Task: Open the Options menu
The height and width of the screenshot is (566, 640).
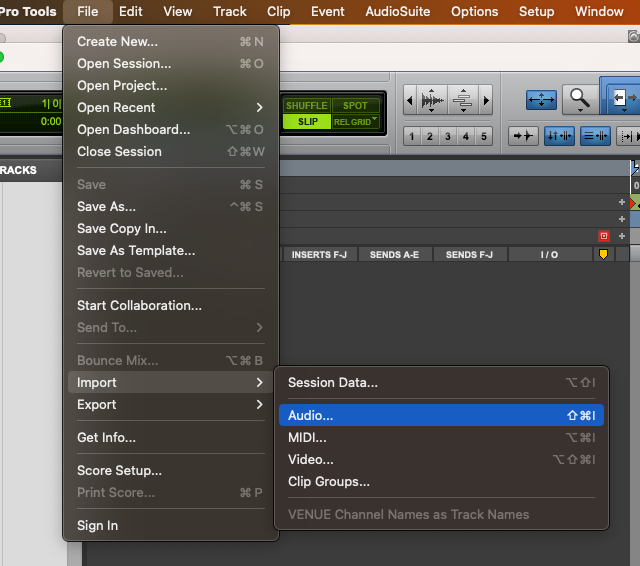Action: (474, 11)
